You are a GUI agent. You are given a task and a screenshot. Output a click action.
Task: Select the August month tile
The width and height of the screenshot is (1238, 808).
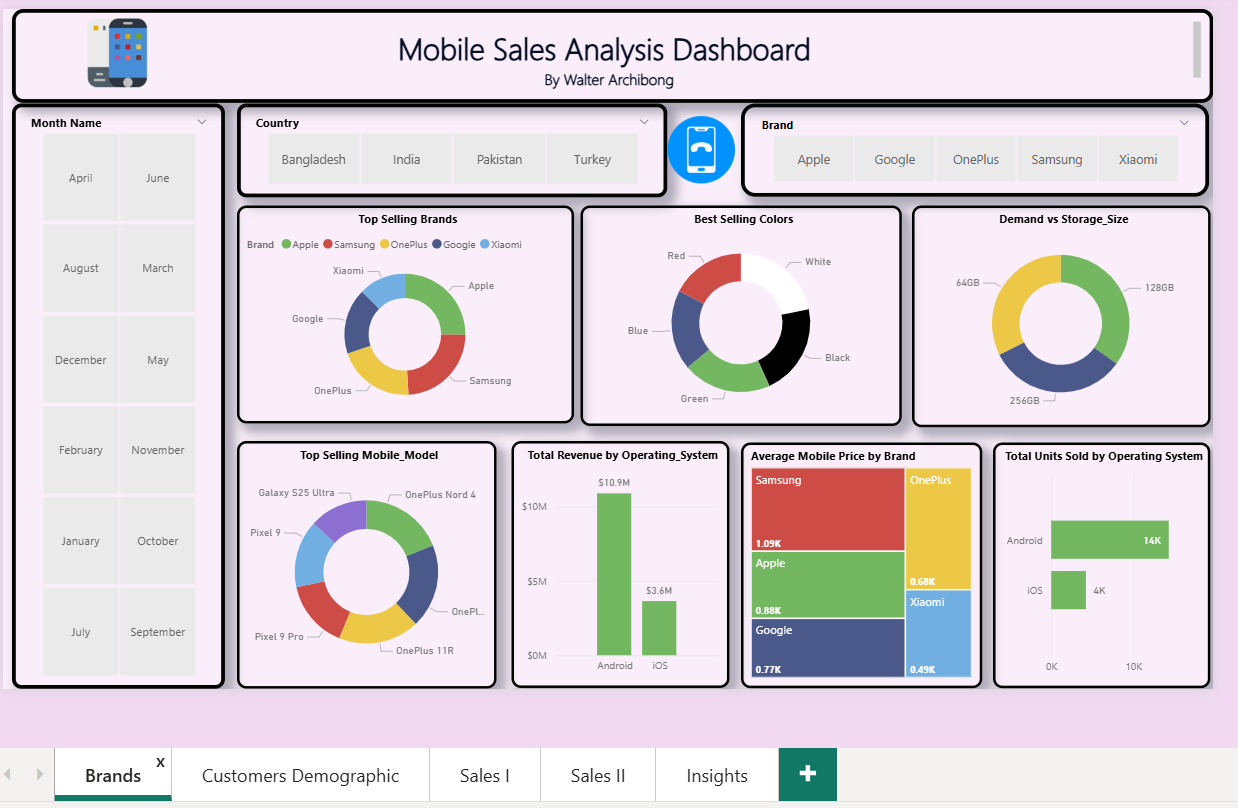(81, 268)
